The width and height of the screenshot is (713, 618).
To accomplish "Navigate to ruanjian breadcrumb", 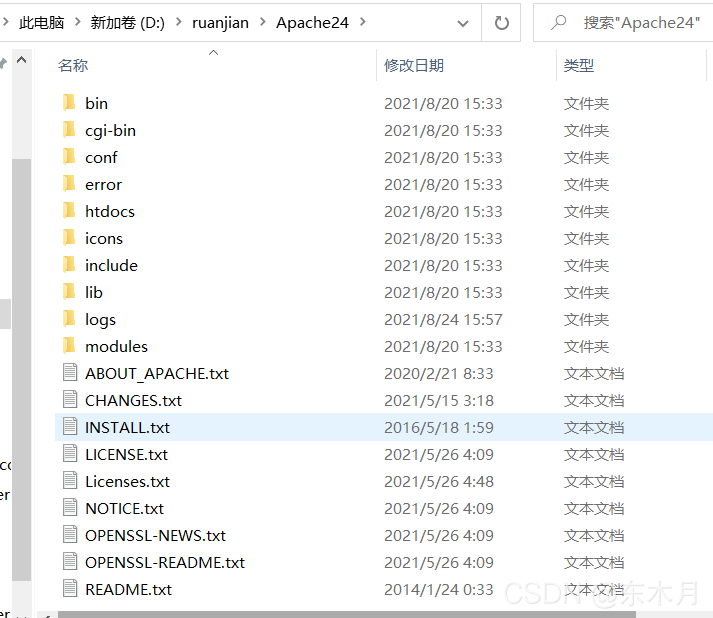I will pos(221,22).
